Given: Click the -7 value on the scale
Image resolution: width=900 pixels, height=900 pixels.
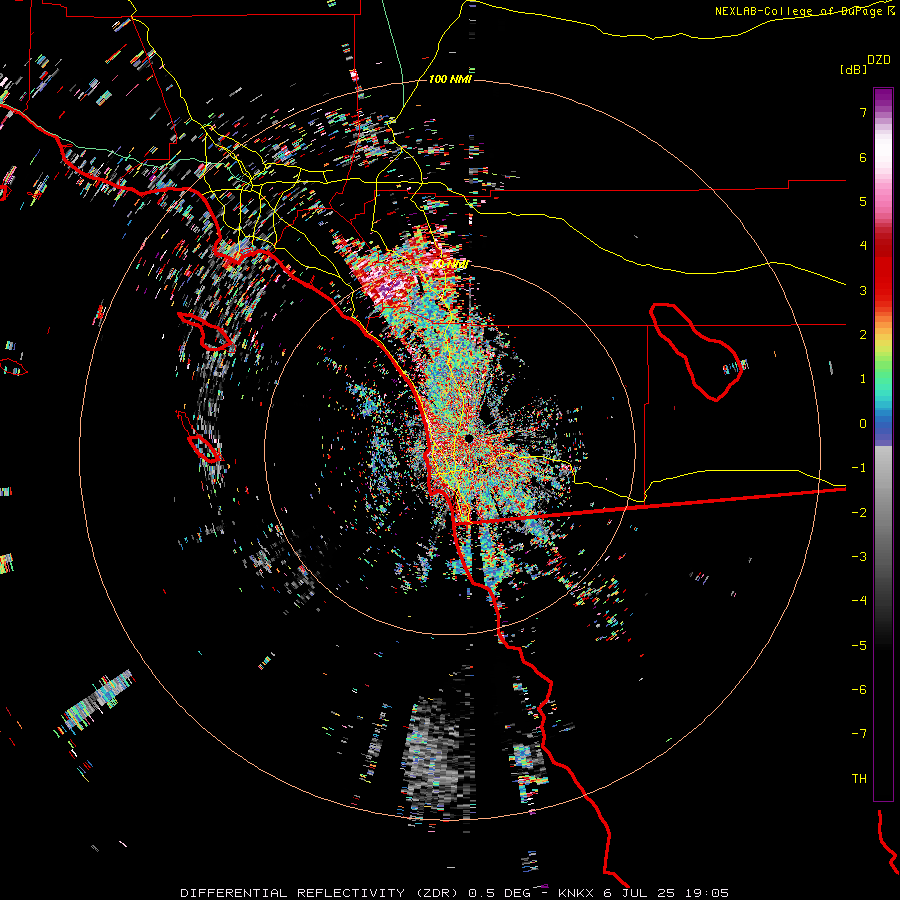Looking at the screenshot, I should click(x=859, y=734).
